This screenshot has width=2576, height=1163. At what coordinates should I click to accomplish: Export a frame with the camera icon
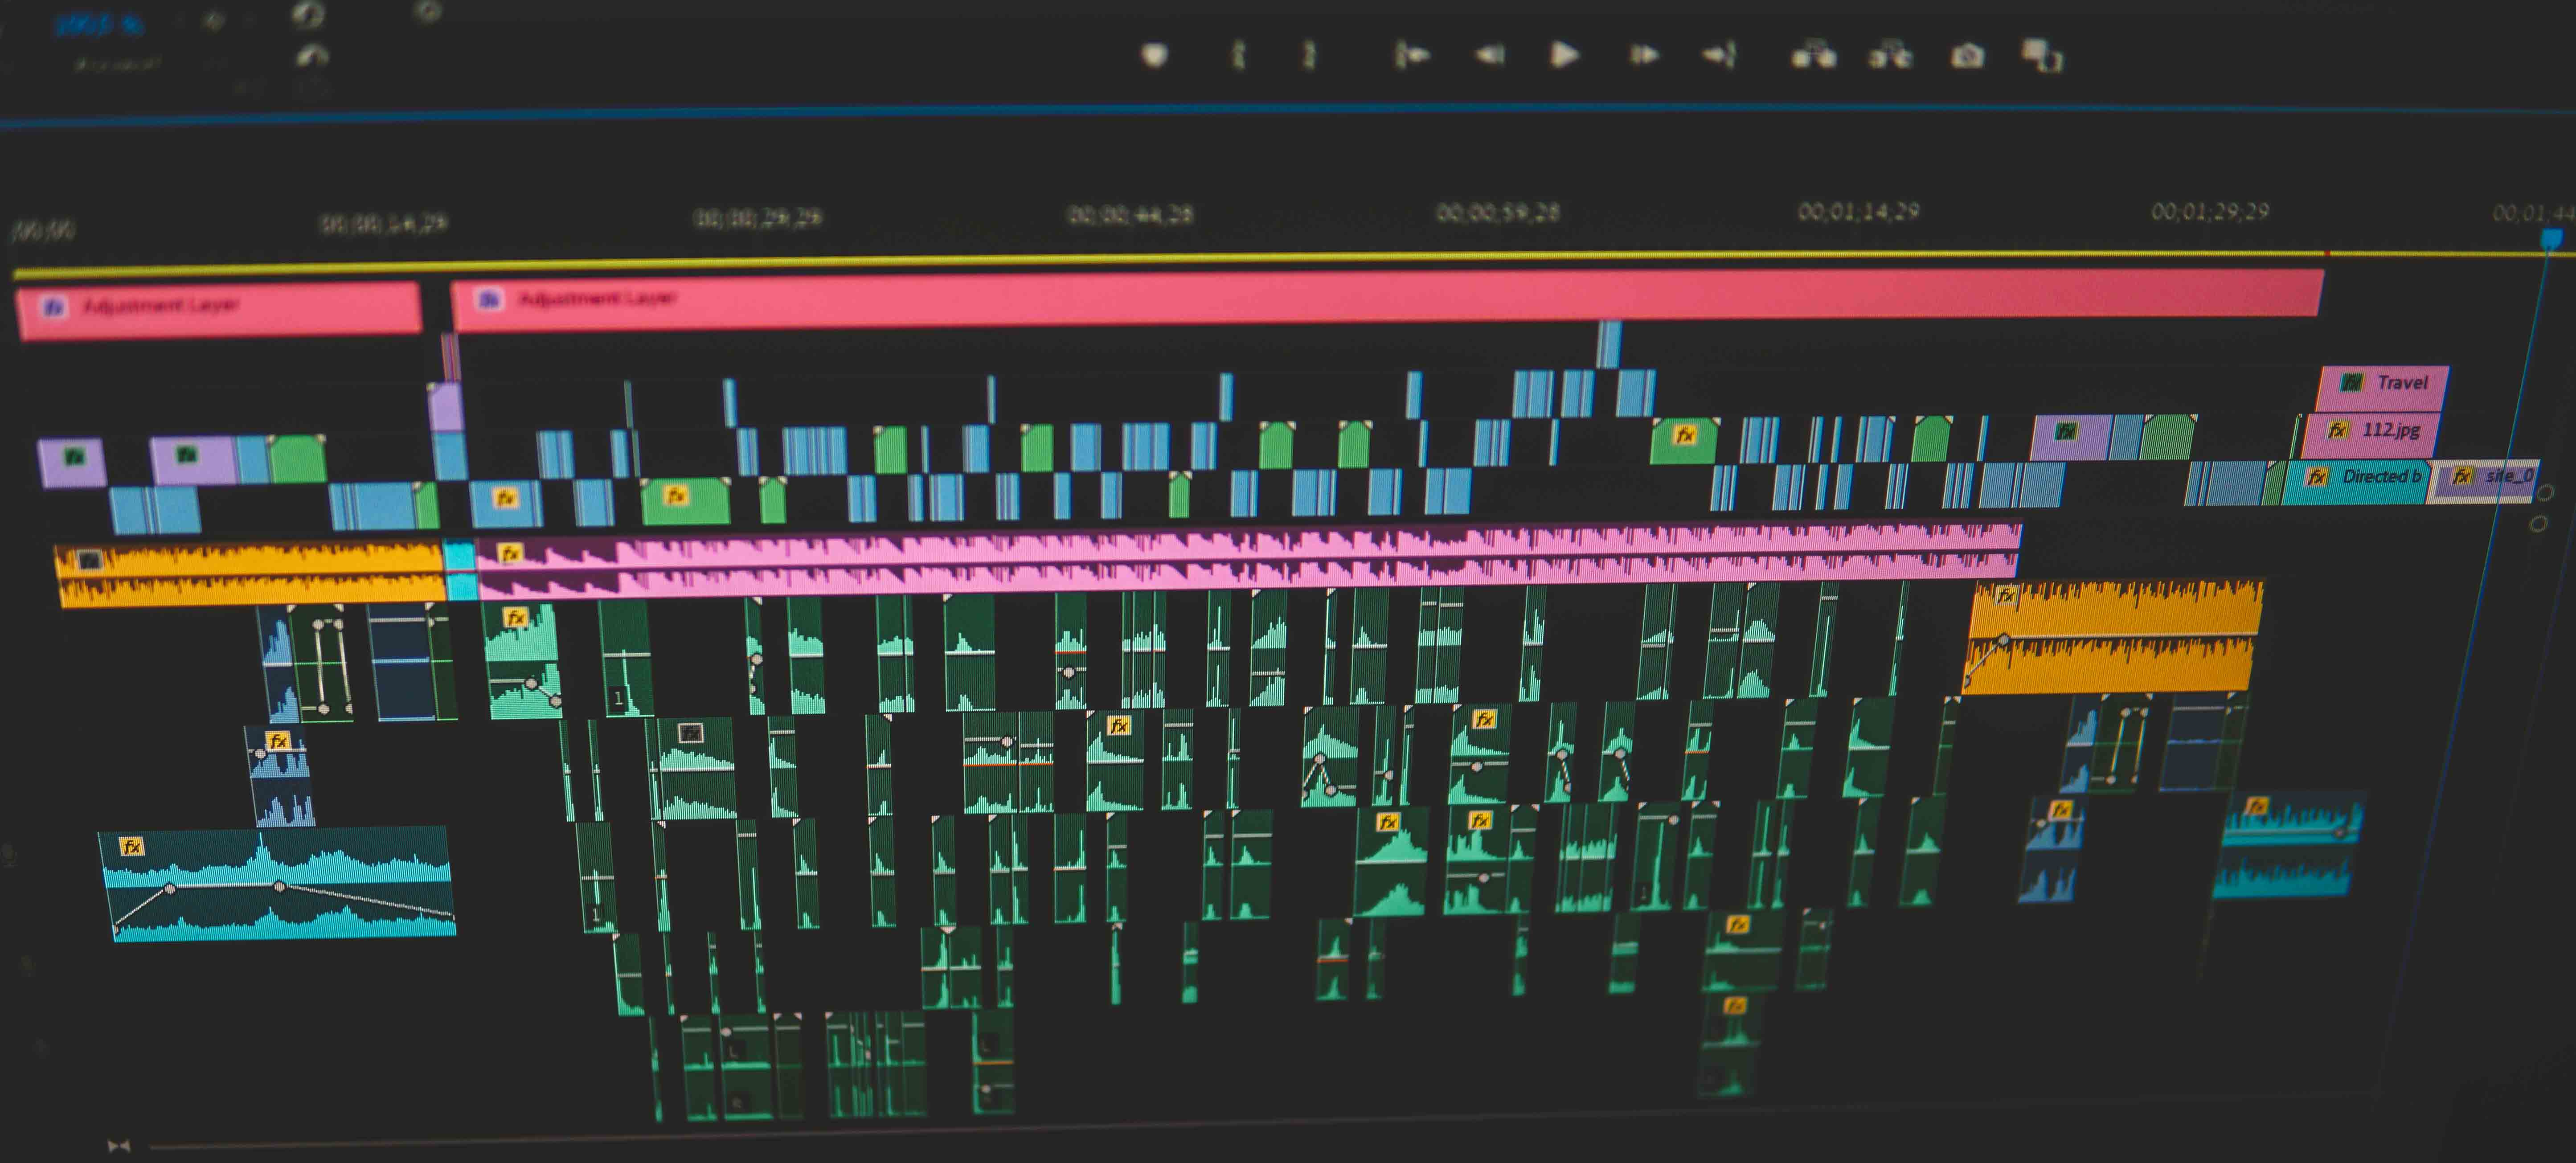[1968, 55]
